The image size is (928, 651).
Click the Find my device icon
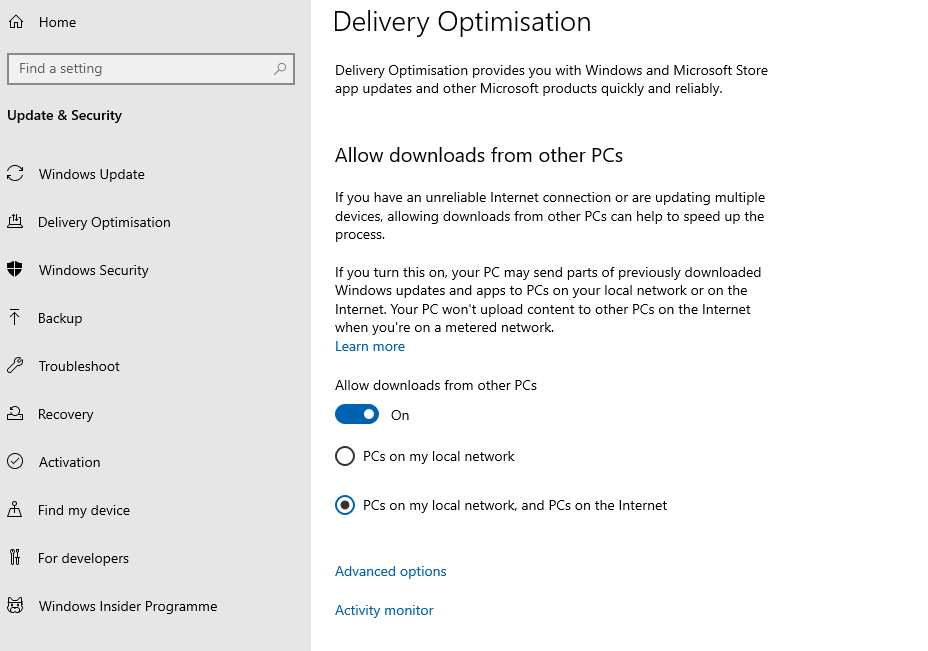[15, 510]
